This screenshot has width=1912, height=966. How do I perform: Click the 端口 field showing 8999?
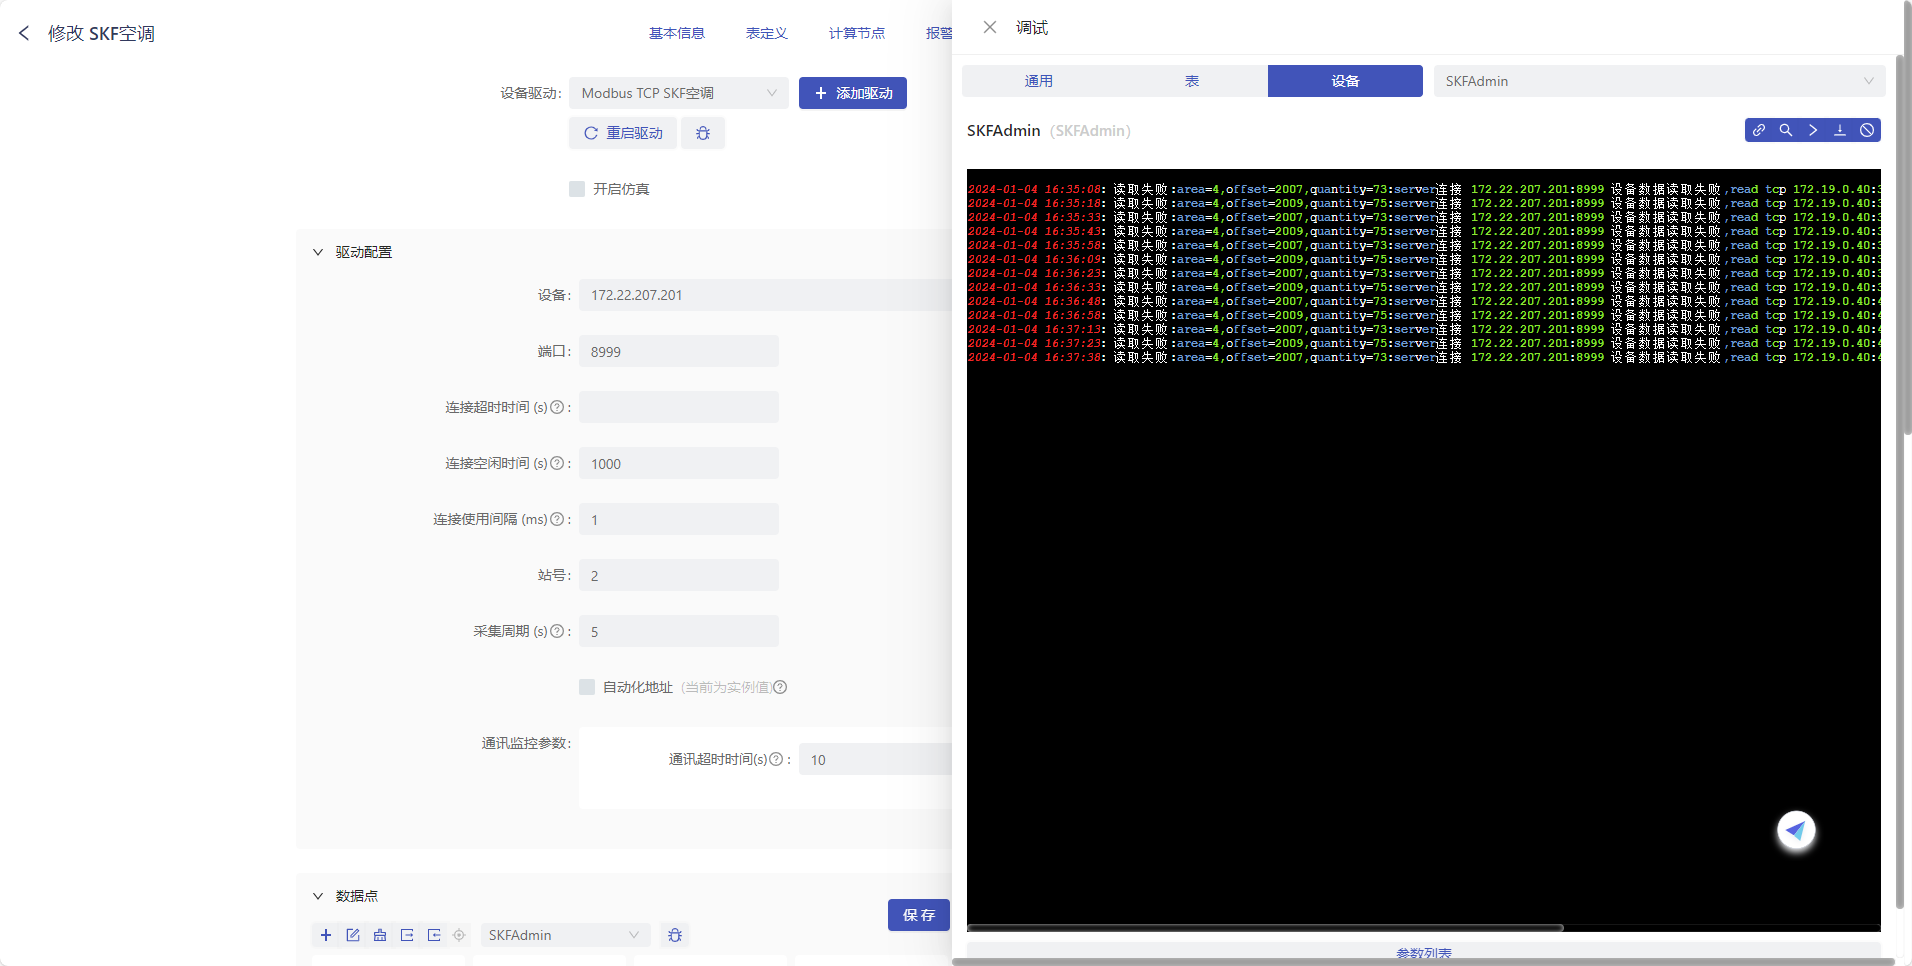click(679, 351)
